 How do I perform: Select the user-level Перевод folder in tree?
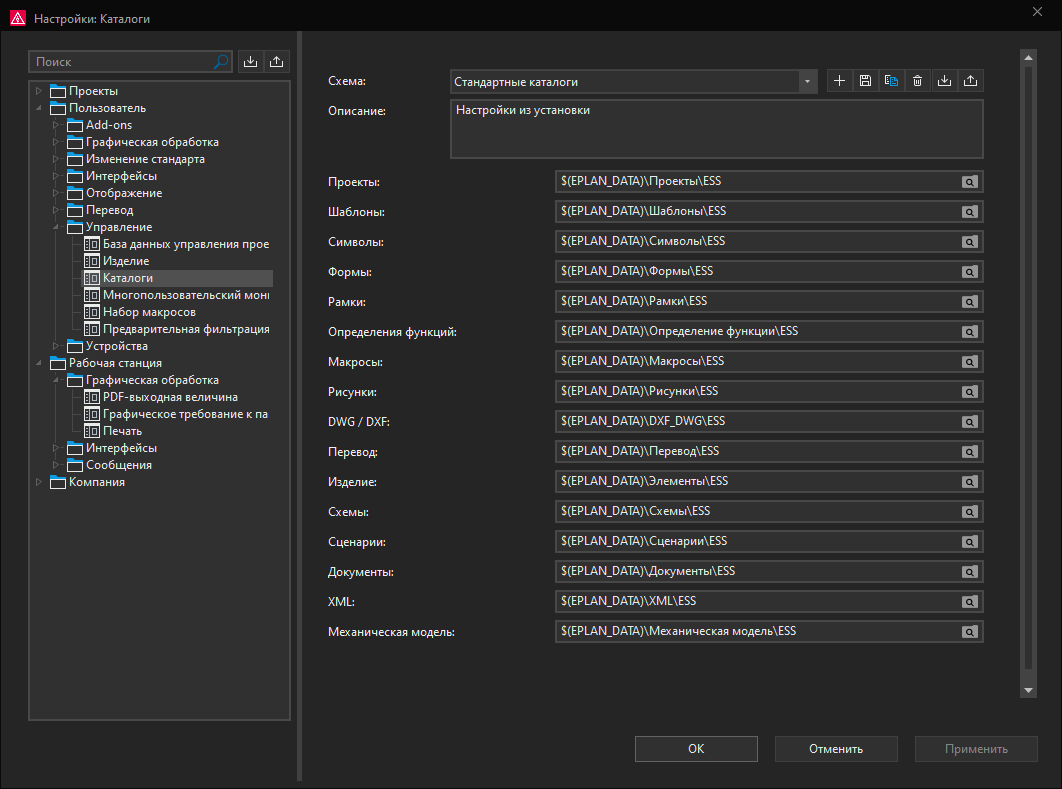tap(101, 210)
